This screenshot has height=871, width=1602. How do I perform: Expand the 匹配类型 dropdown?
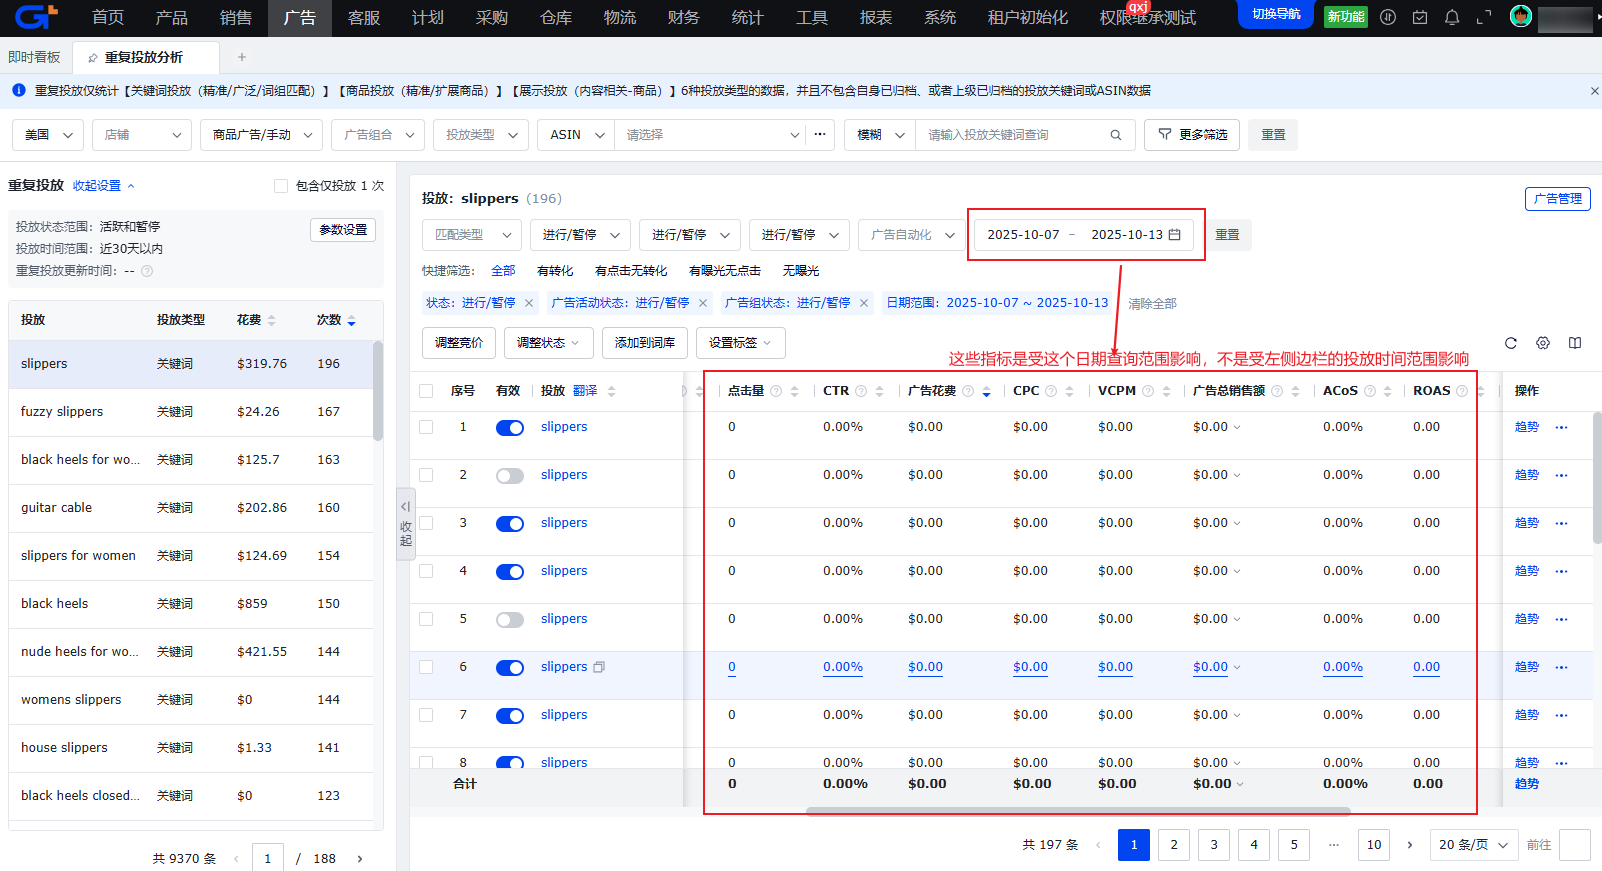pos(472,235)
